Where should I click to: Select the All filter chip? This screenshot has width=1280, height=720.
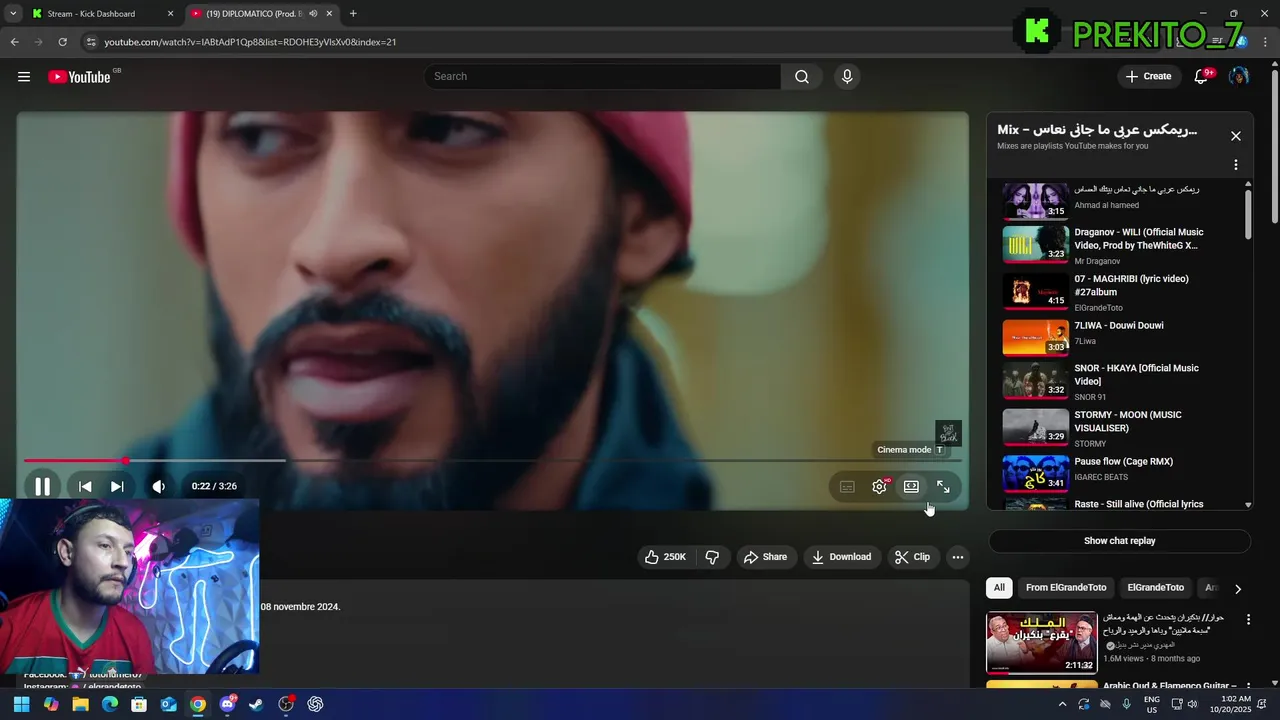point(999,588)
